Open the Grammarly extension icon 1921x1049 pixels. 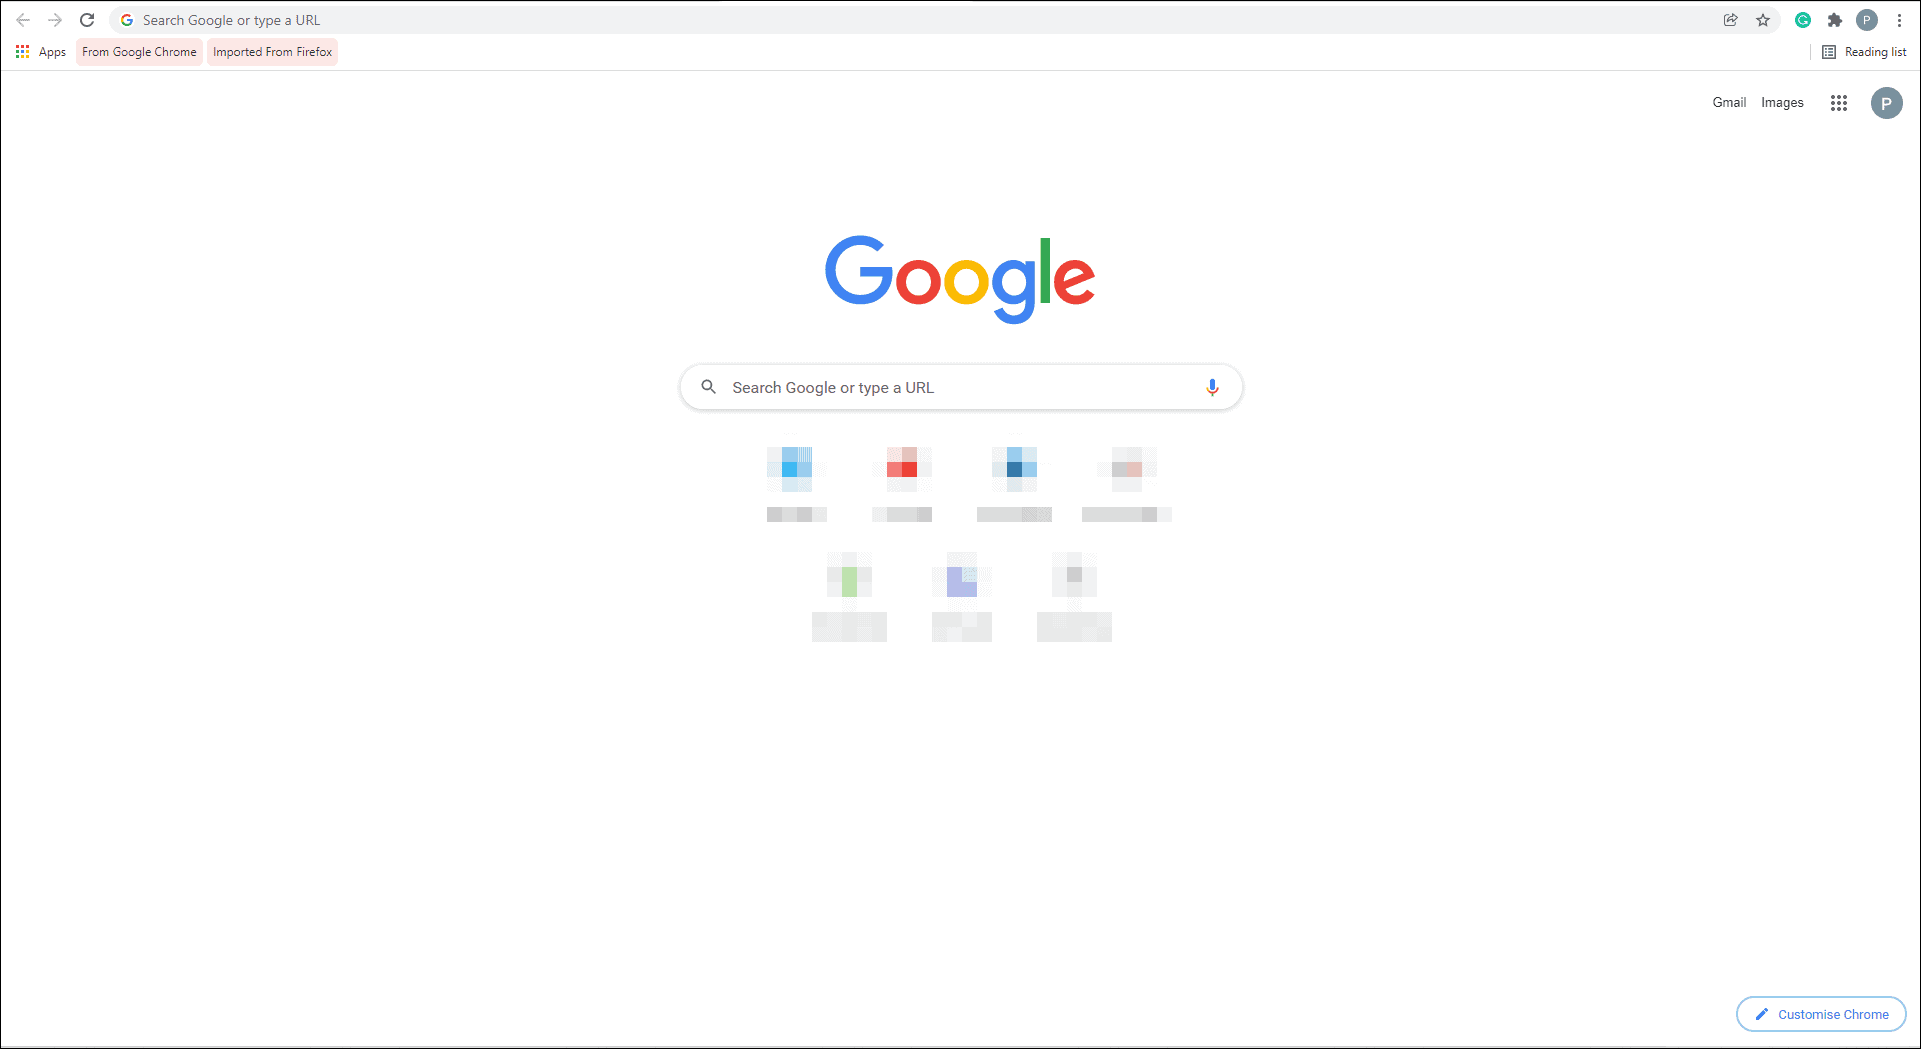(x=1803, y=20)
